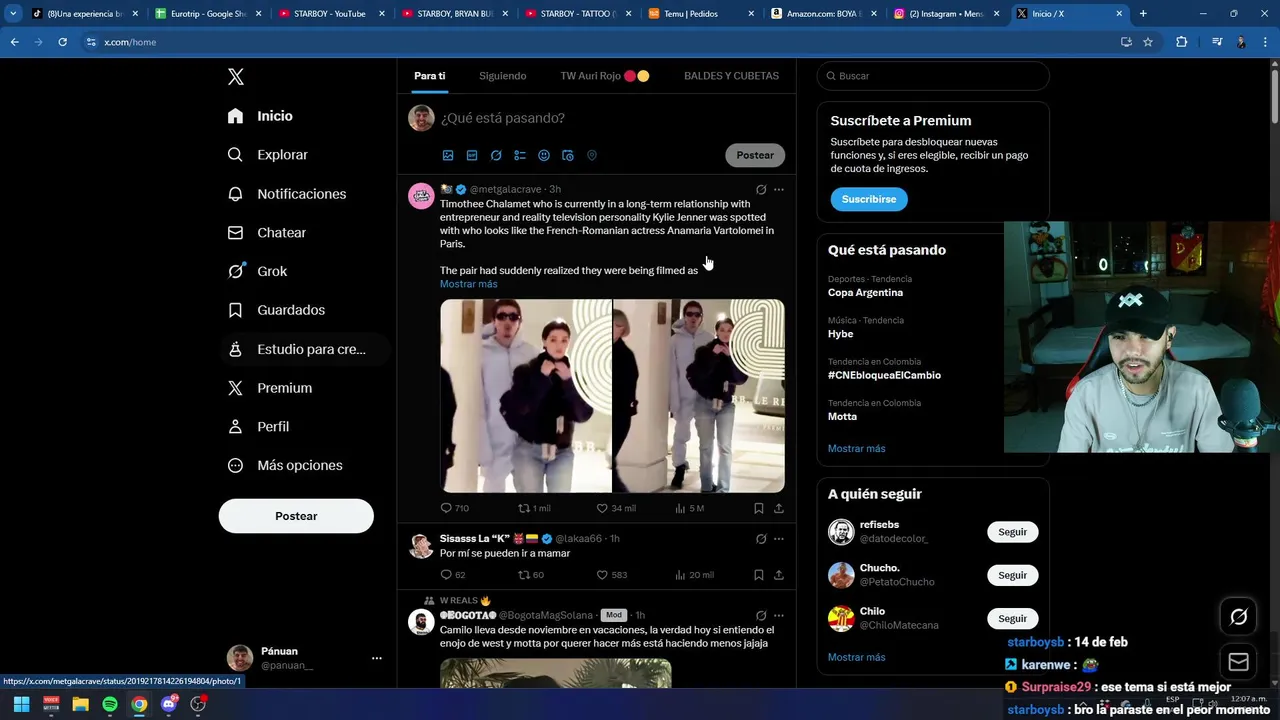Screen dimensions: 1280x720
Task: Reply to the metgalacrave post
Action: point(455,508)
